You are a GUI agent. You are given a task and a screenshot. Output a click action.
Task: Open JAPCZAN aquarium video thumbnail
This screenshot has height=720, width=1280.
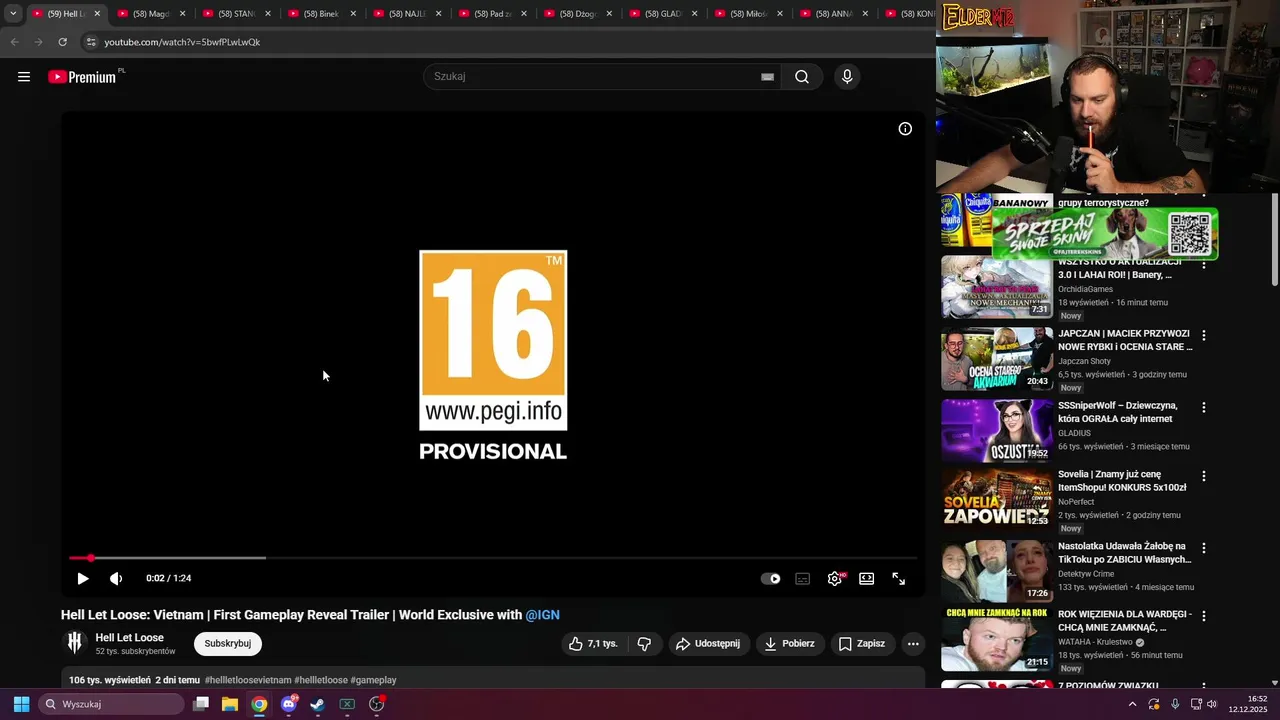(997, 359)
